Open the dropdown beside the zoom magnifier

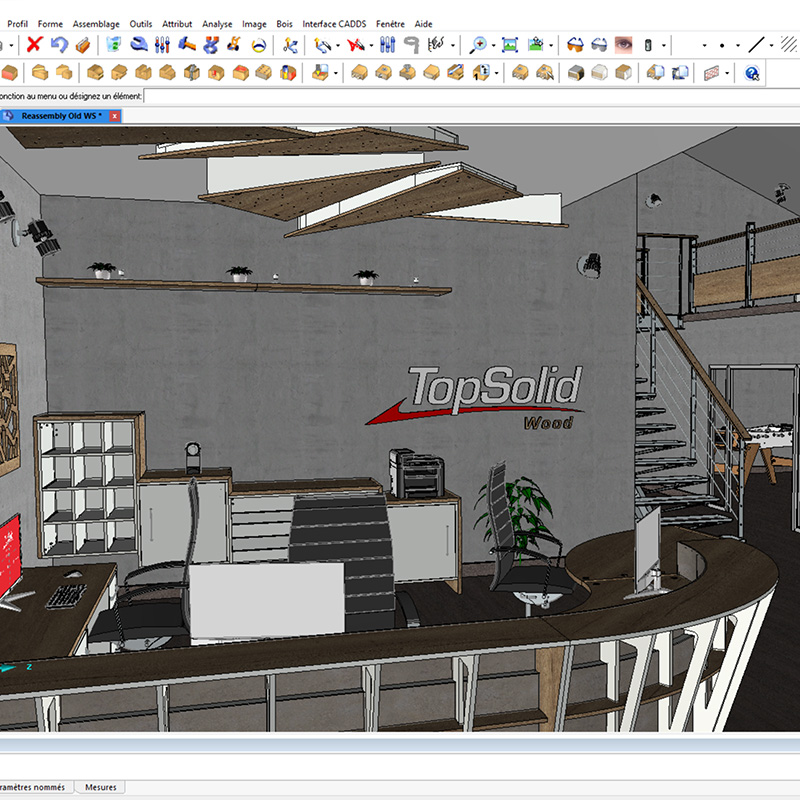493,45
